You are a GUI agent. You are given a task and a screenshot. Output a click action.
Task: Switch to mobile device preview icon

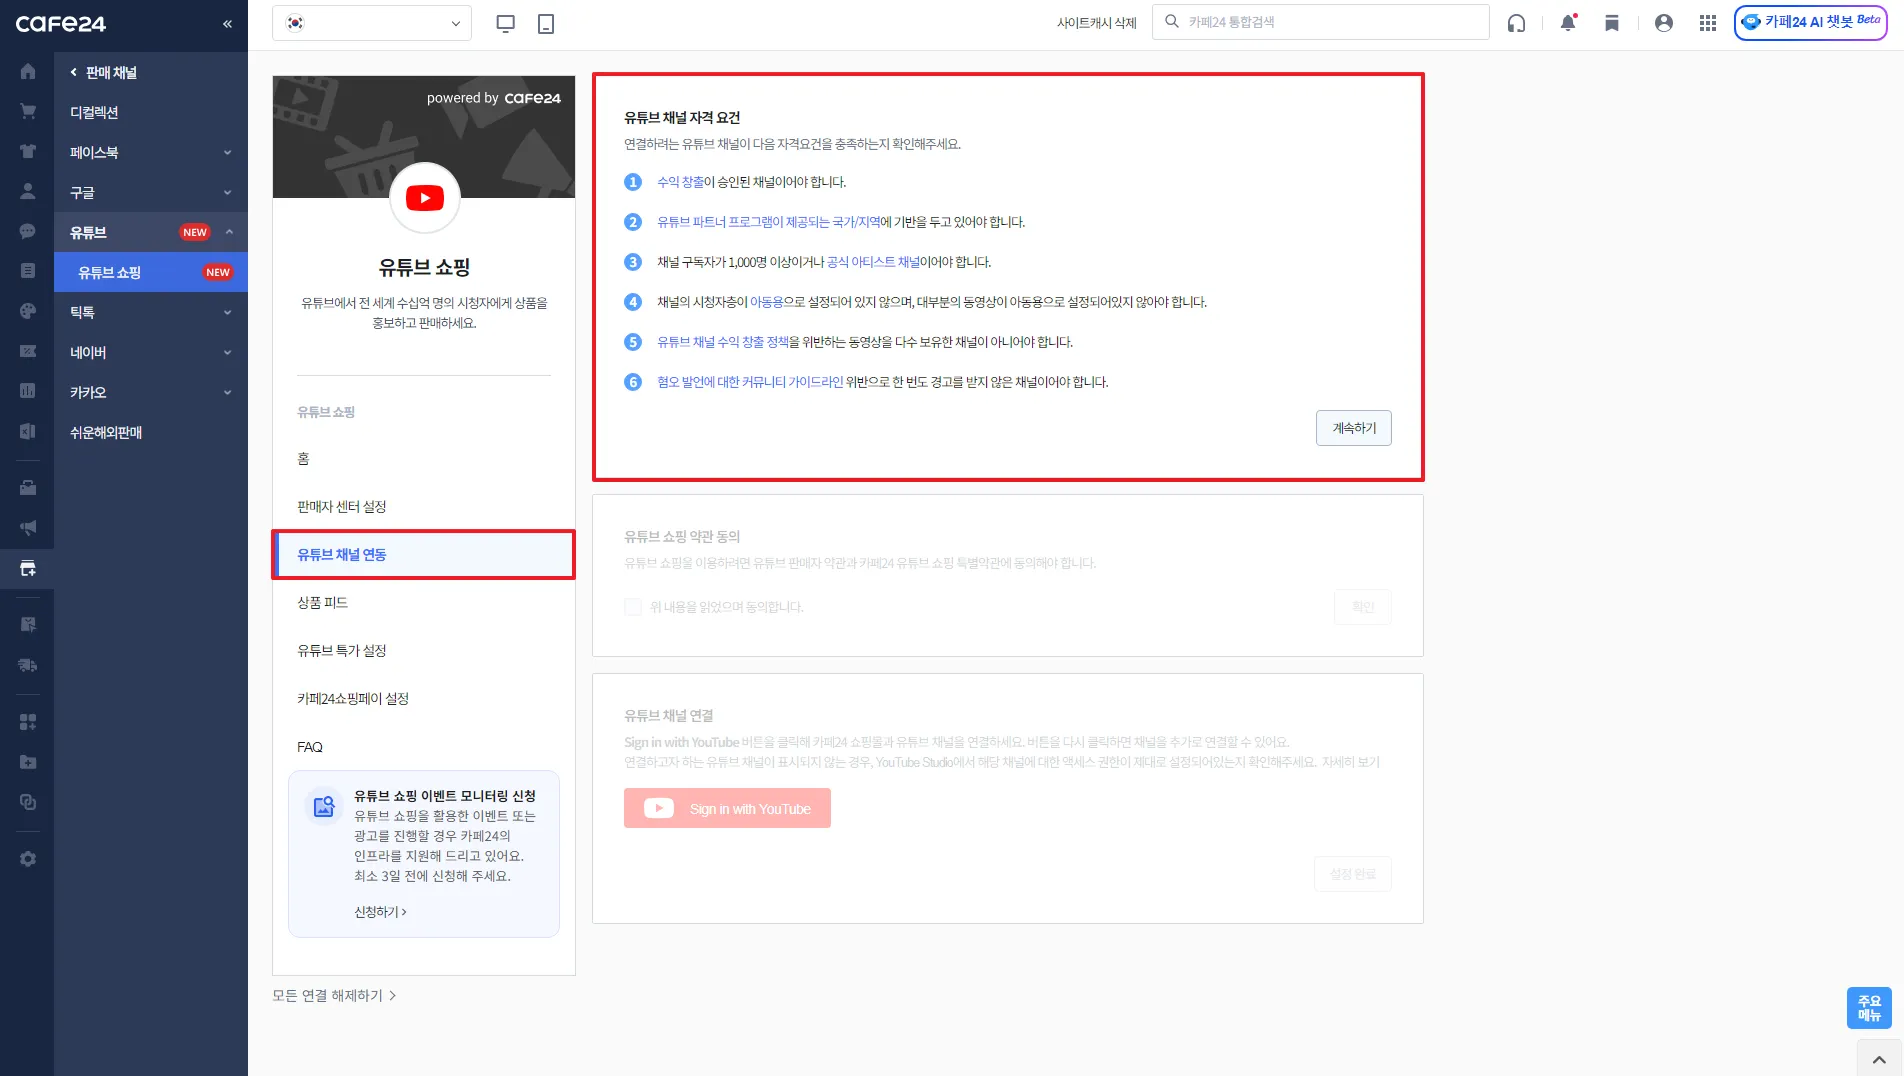point(546,24)
